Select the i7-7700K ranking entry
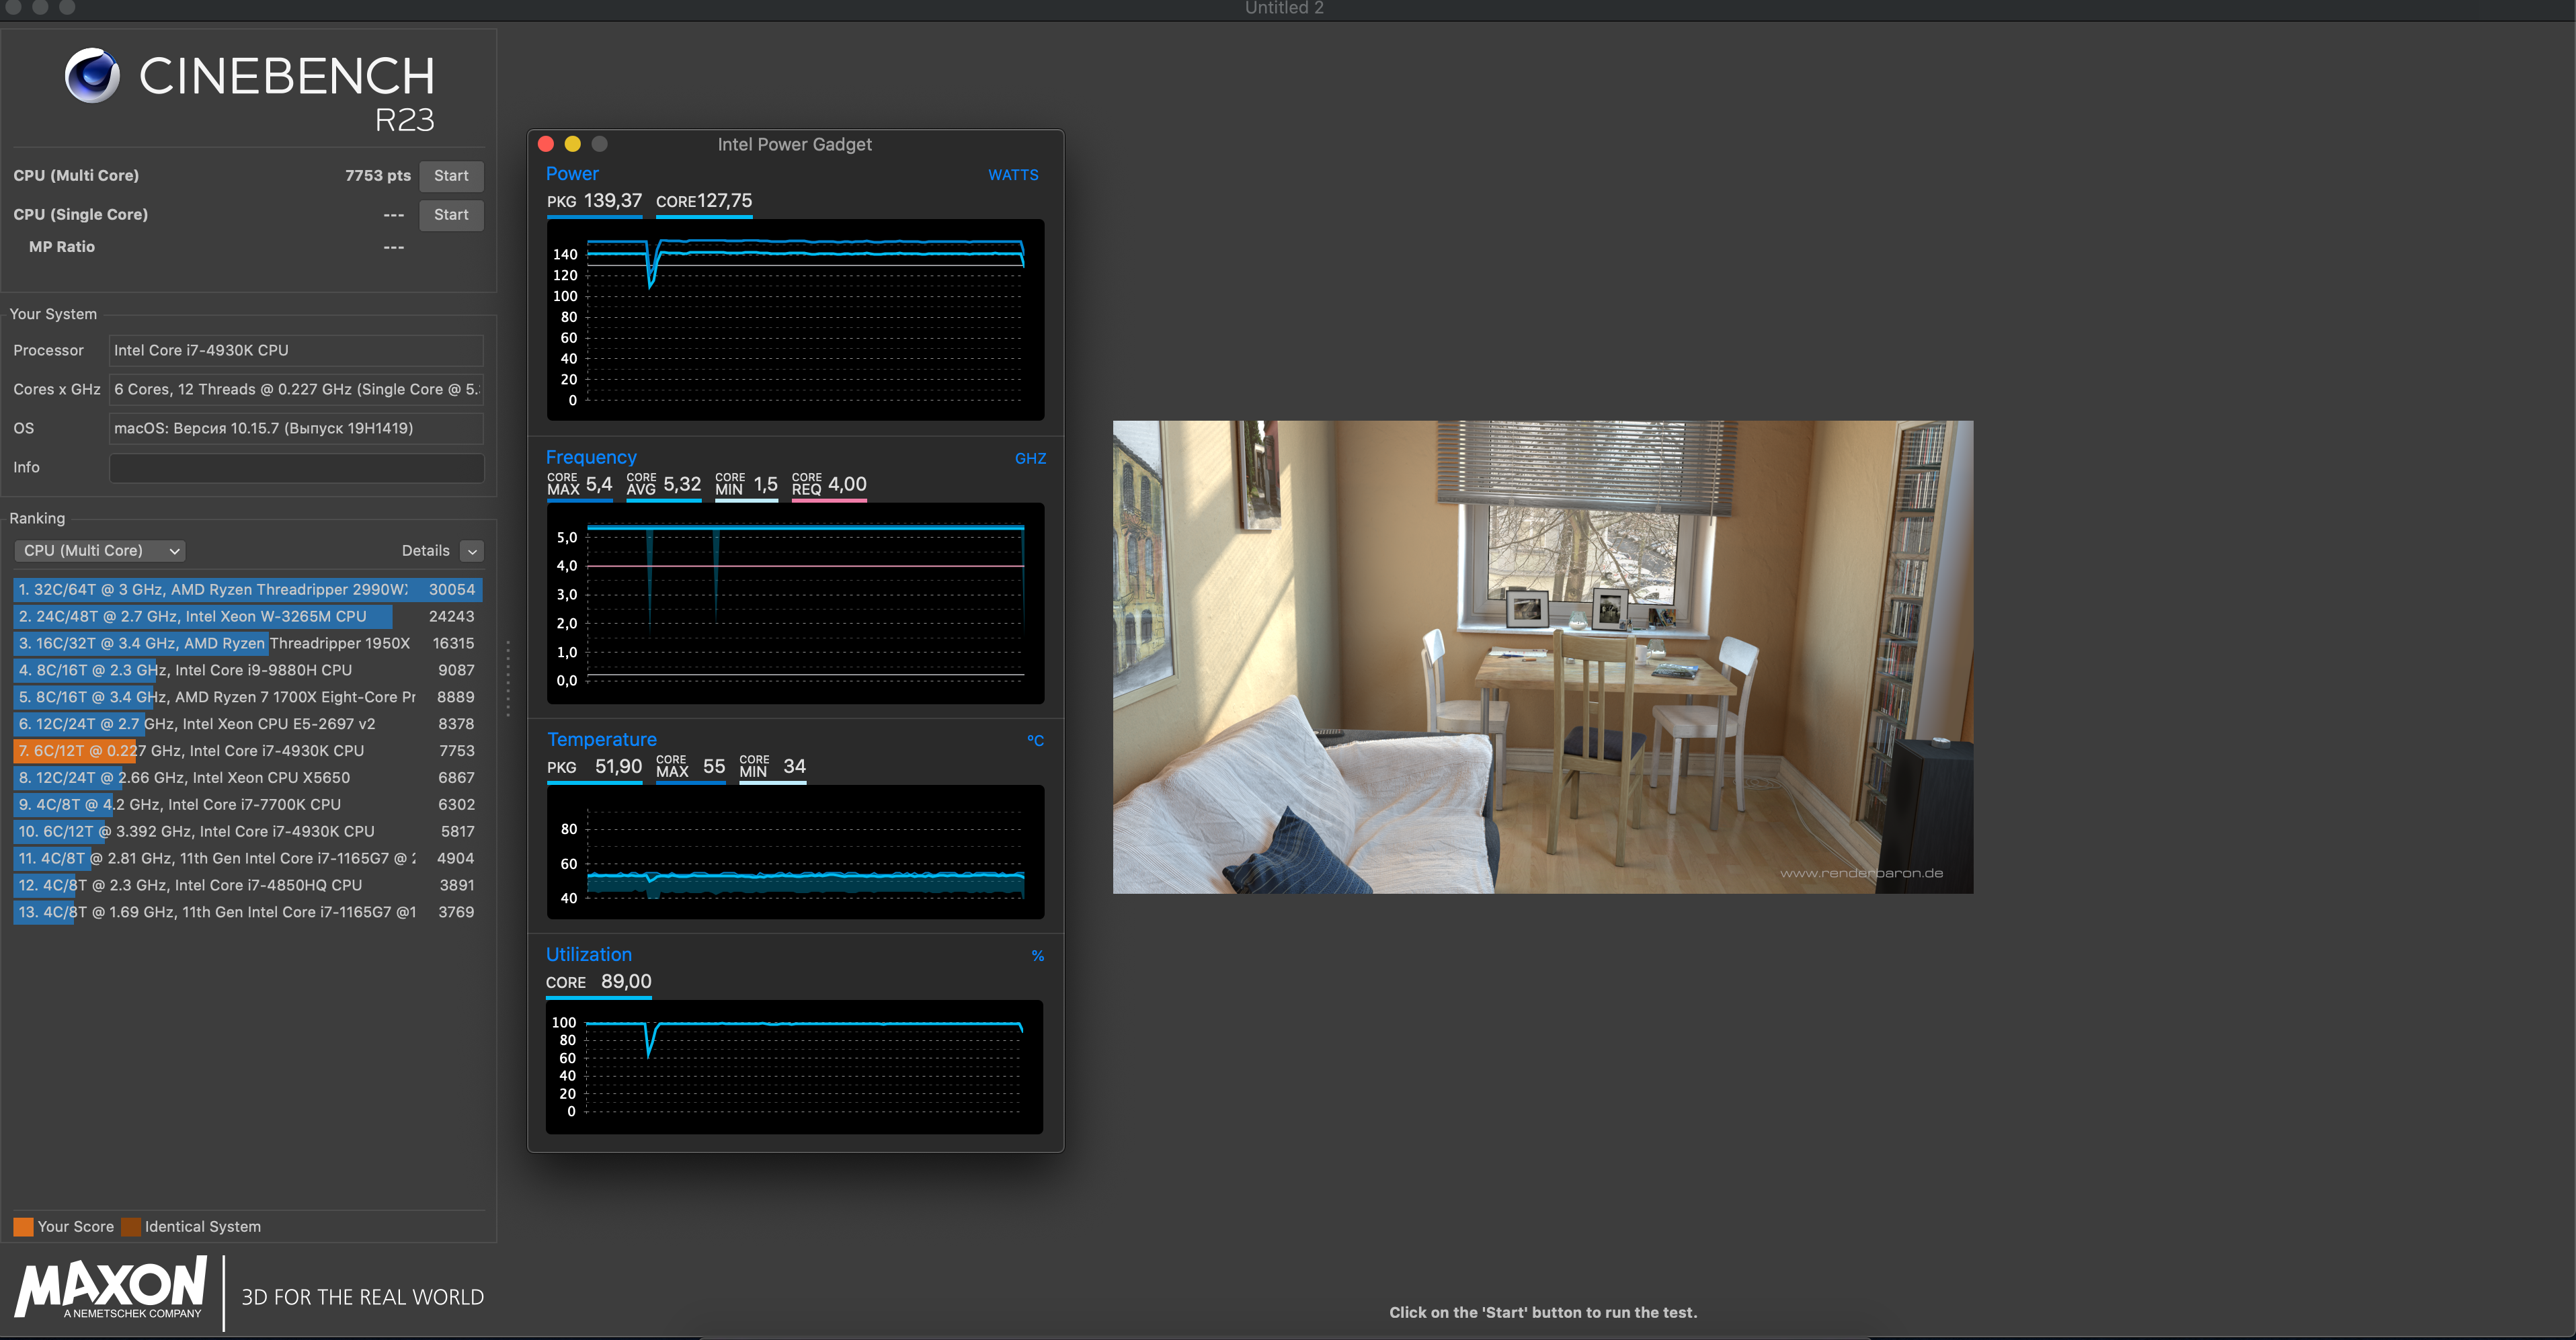Viewport: 2576px width, 1340px height. [247, 805]
